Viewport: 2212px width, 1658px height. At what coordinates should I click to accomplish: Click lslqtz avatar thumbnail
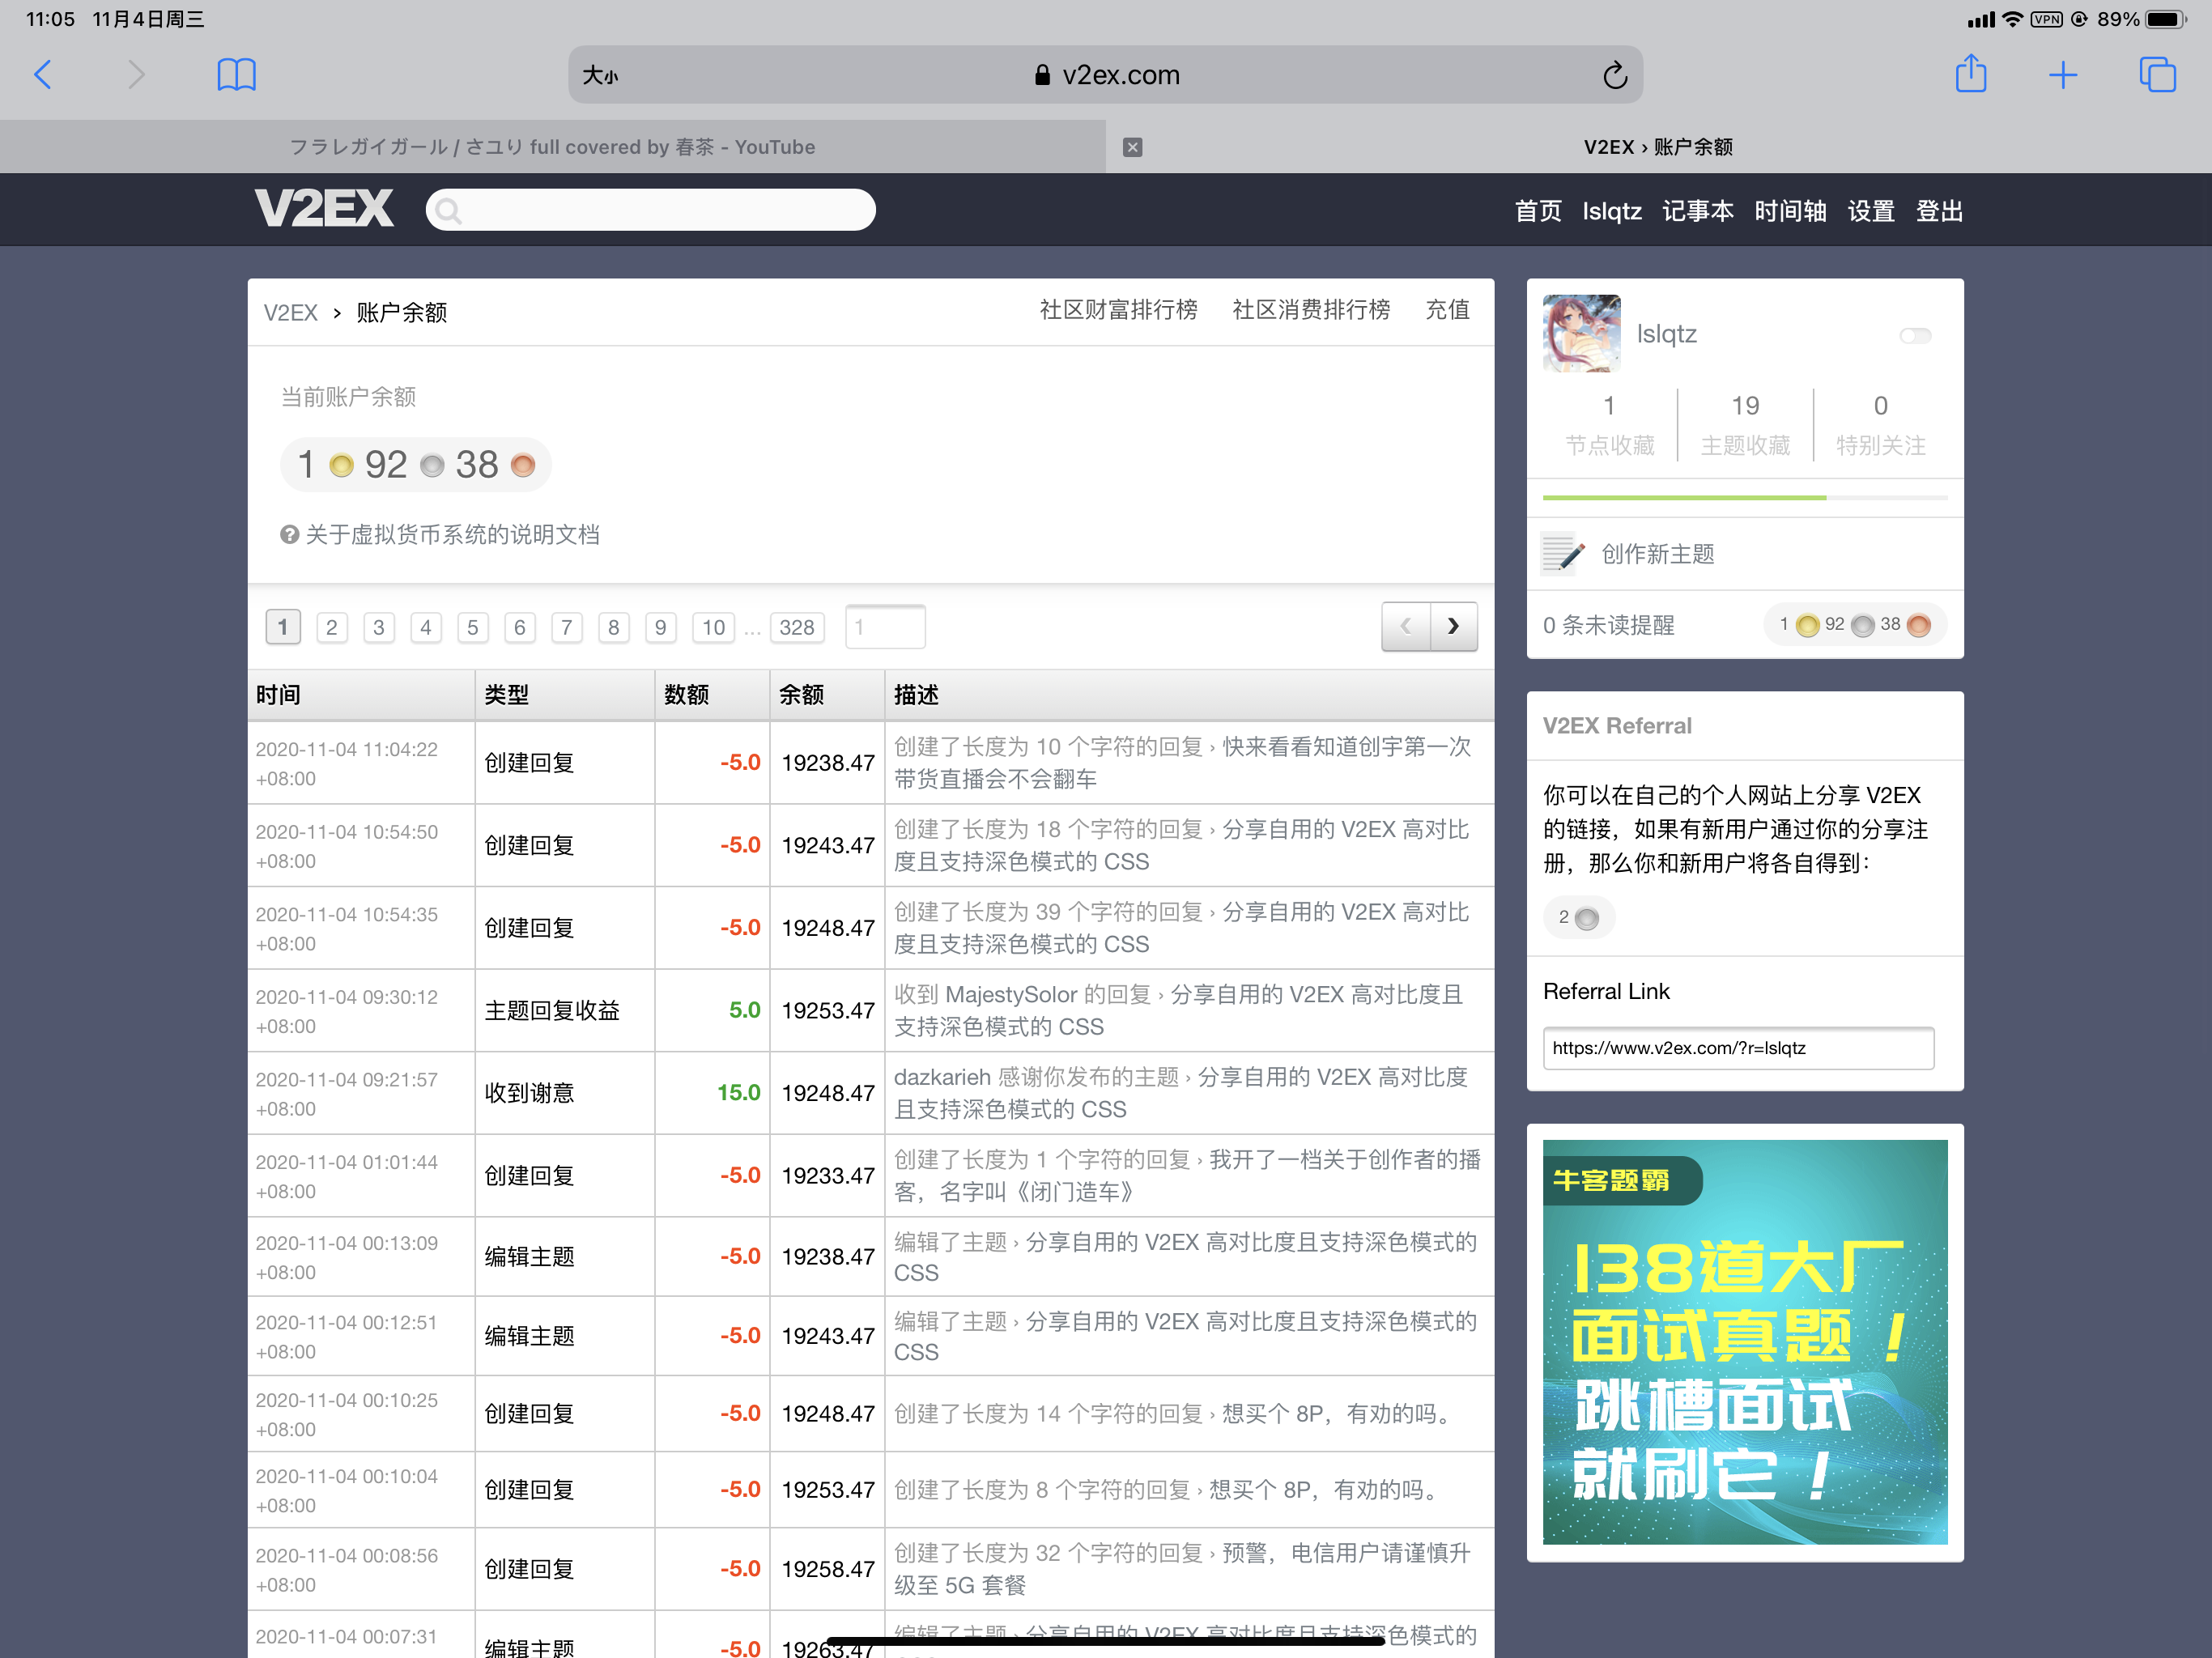pos(1581,334)
